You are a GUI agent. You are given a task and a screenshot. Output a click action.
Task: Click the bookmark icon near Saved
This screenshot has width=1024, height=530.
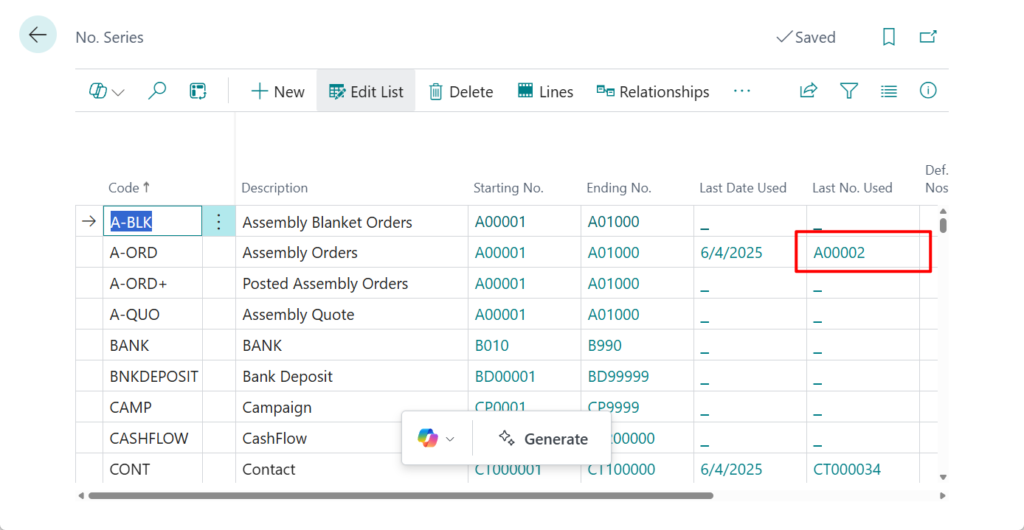pos(888,37)
